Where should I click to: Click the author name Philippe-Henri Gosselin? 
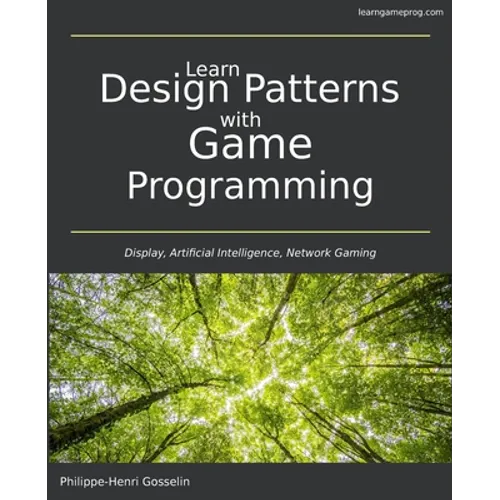[x=125, y=482]
